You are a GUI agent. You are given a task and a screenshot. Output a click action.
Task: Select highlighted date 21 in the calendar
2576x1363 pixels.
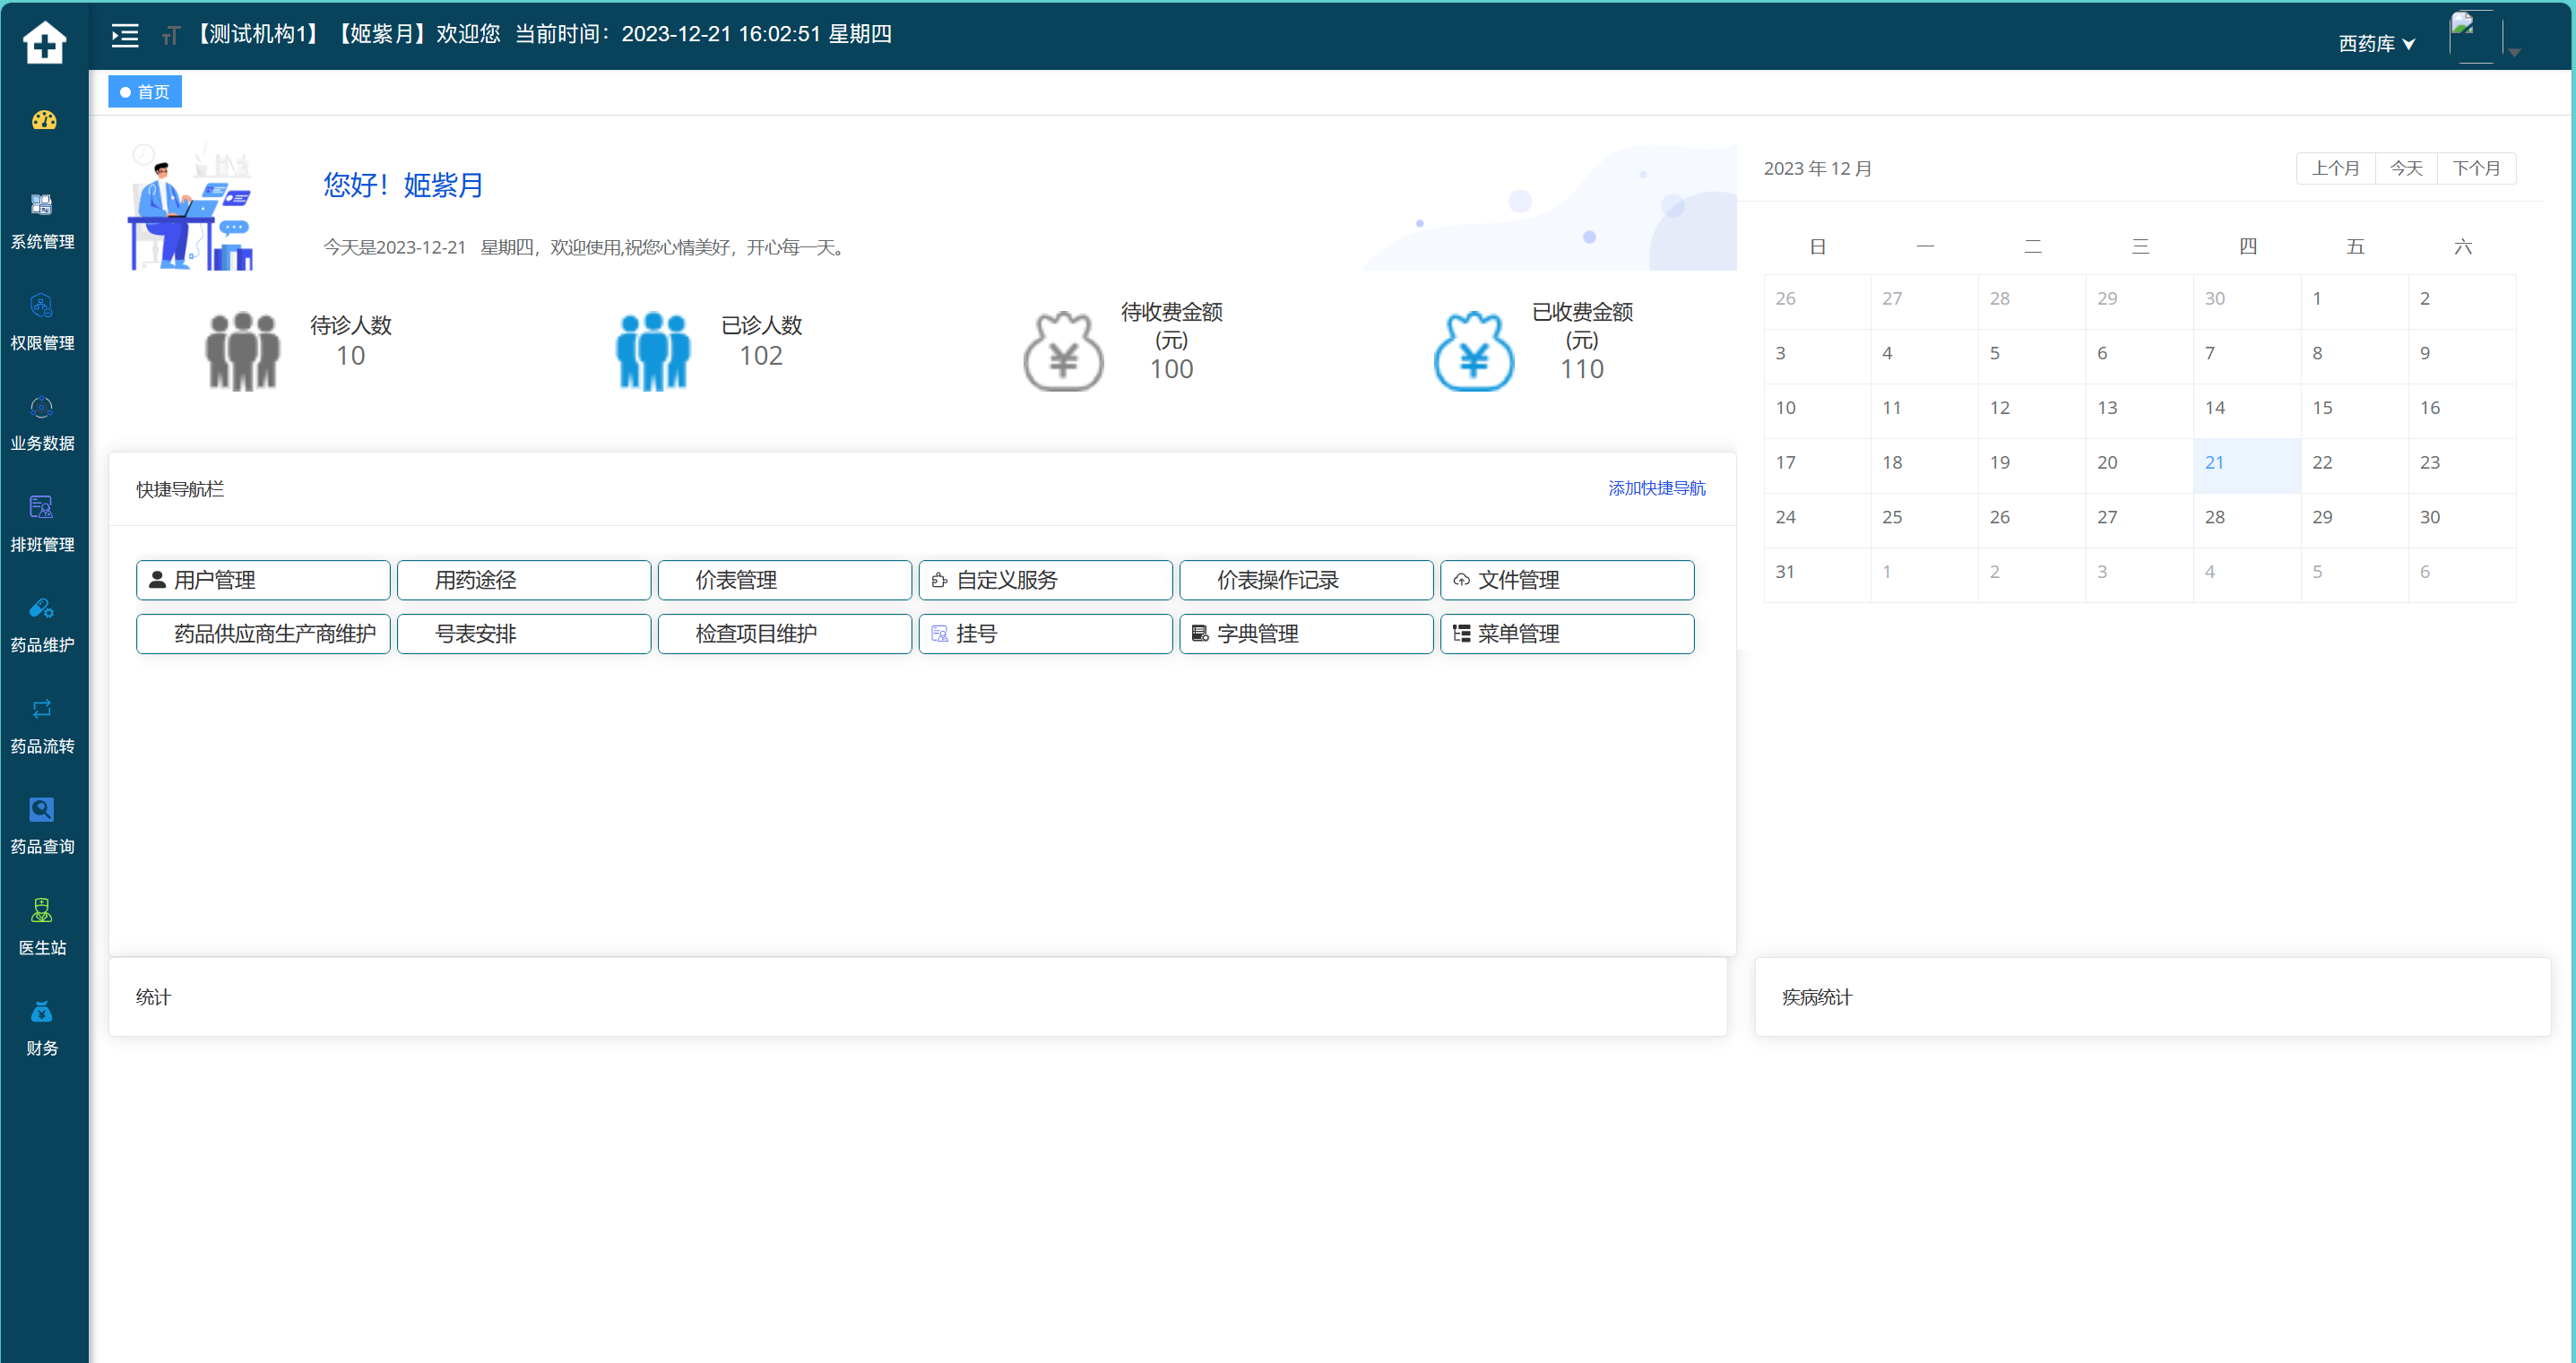coord(2247,465)
